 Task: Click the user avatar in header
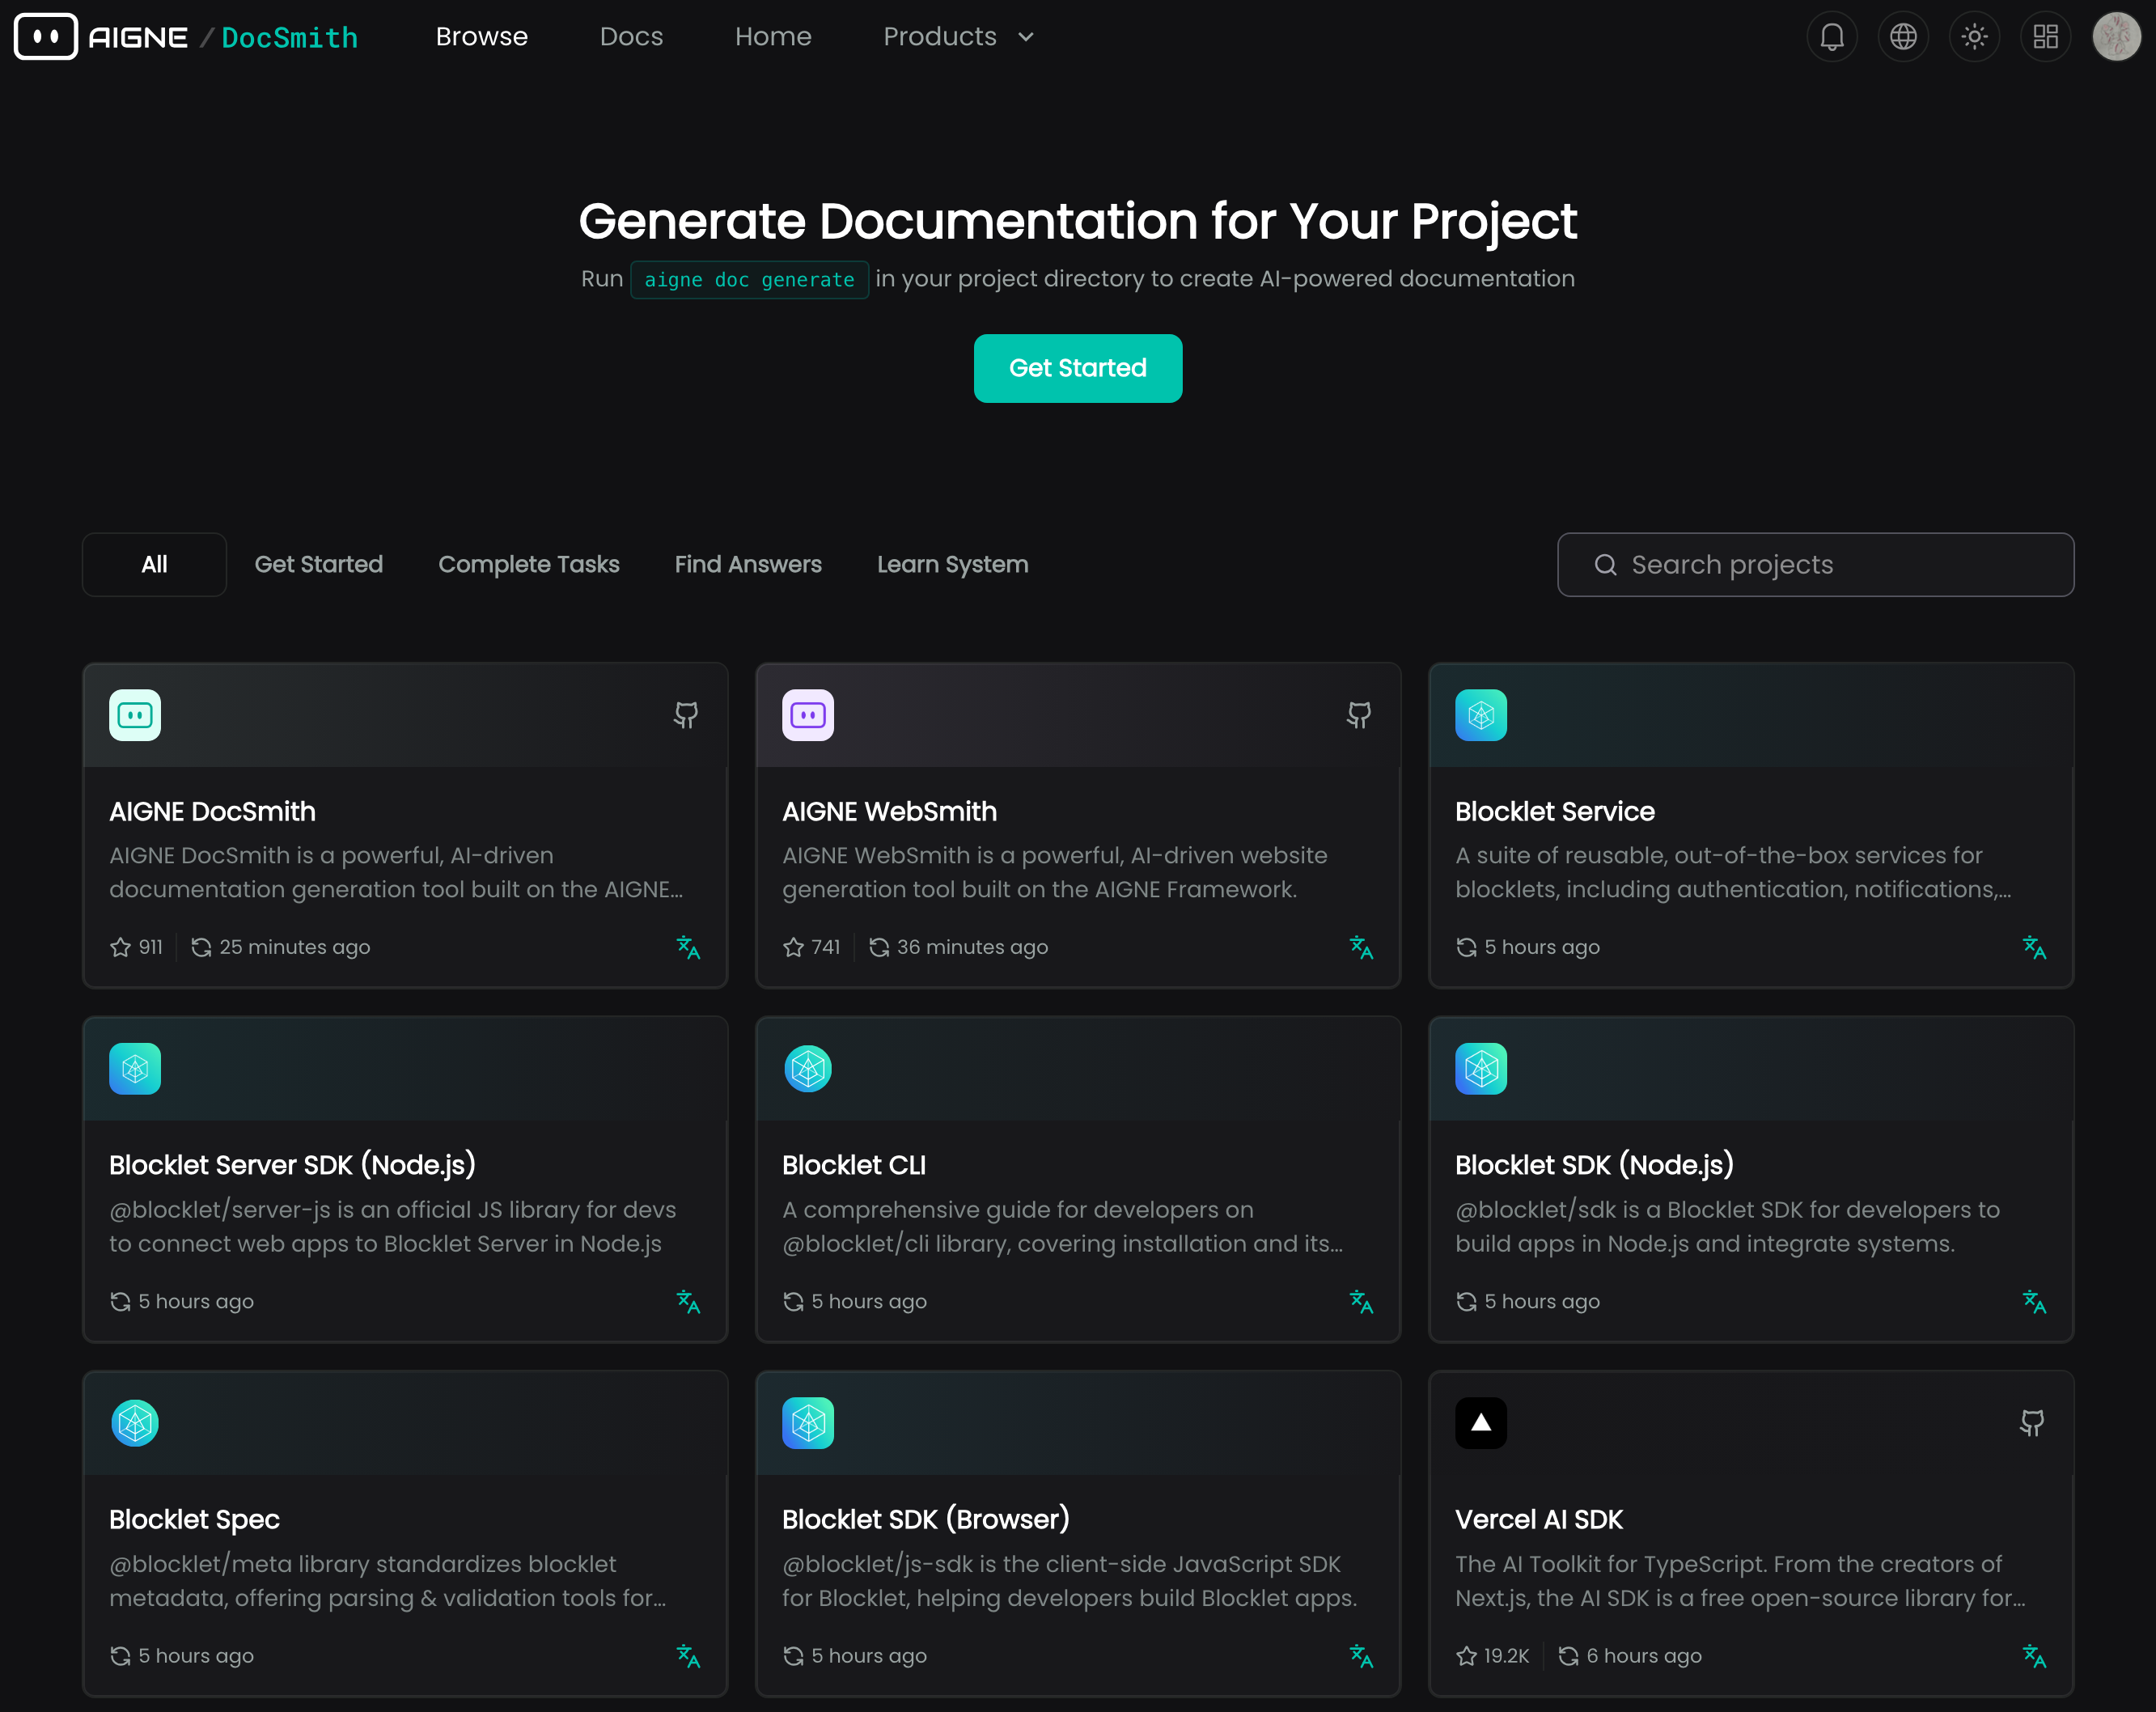2116,37
